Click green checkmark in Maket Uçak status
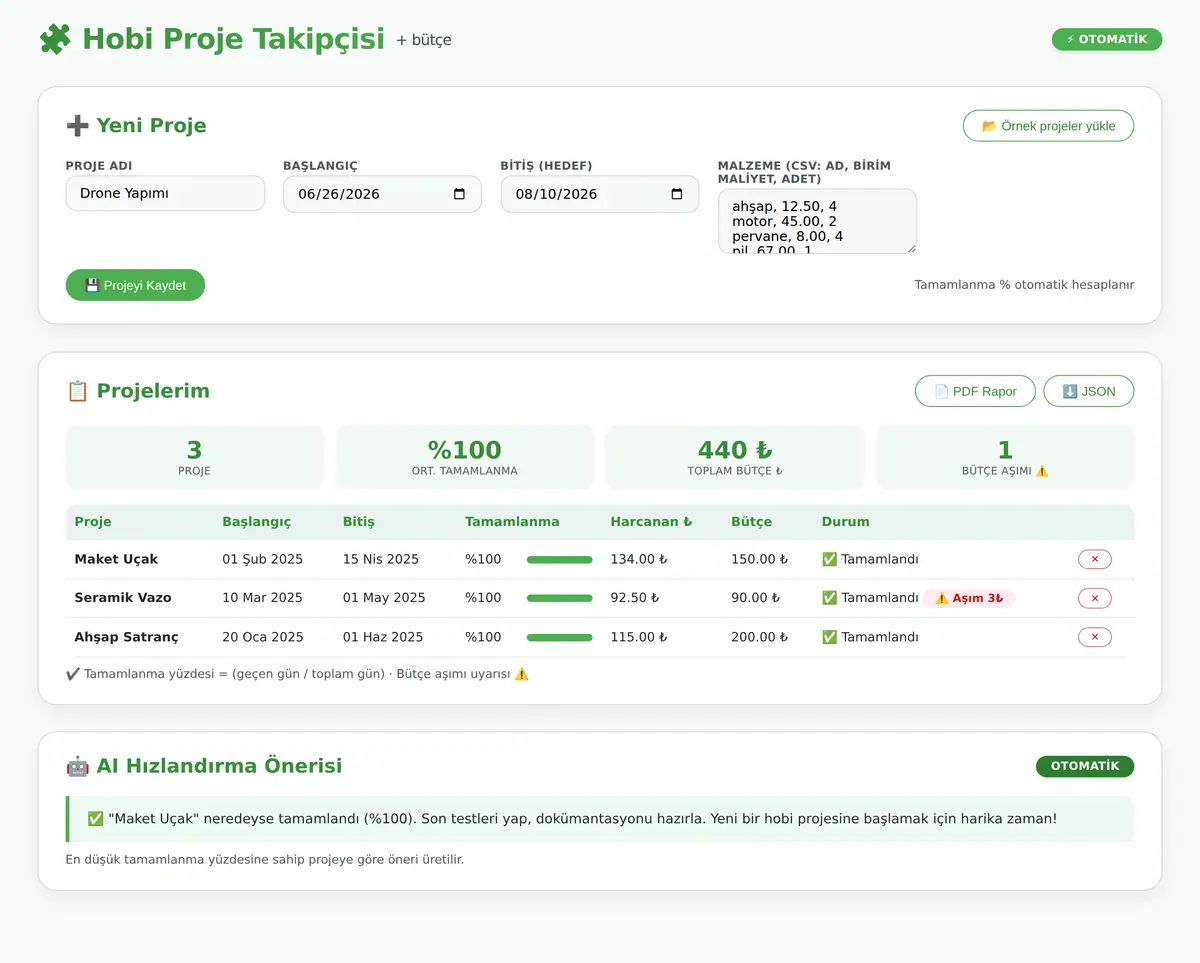This screenshot has width=1200, height=963. point(829,559)
